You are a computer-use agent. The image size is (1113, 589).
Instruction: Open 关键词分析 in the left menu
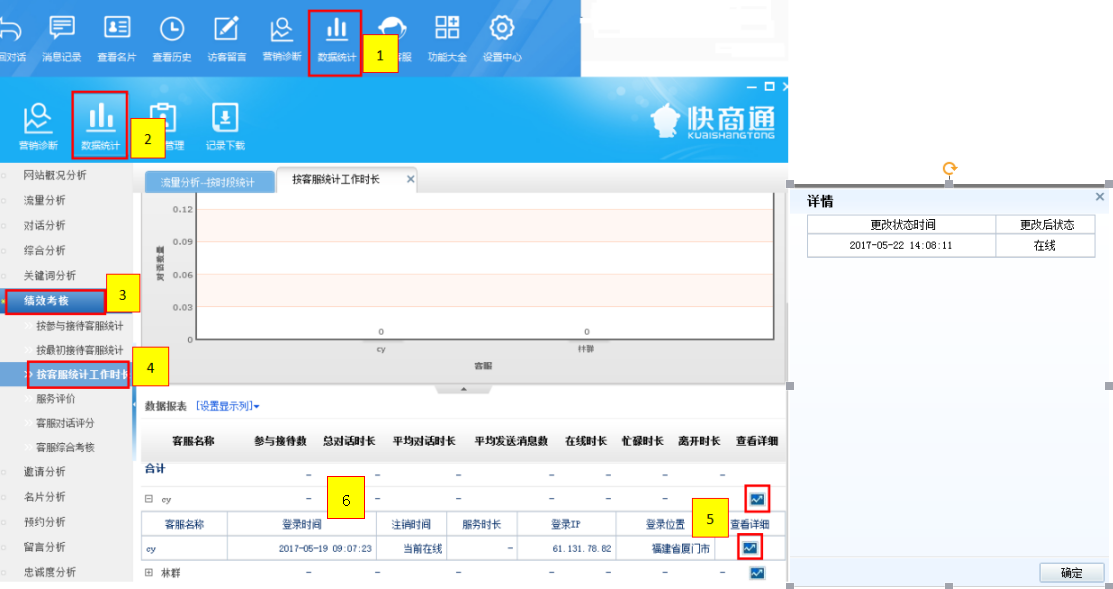[x=50, y=275]
